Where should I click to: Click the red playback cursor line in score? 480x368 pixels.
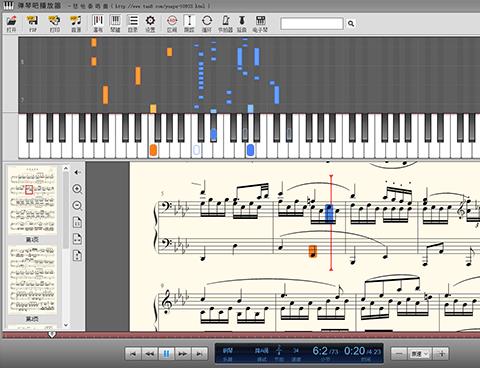coord(331,222)
